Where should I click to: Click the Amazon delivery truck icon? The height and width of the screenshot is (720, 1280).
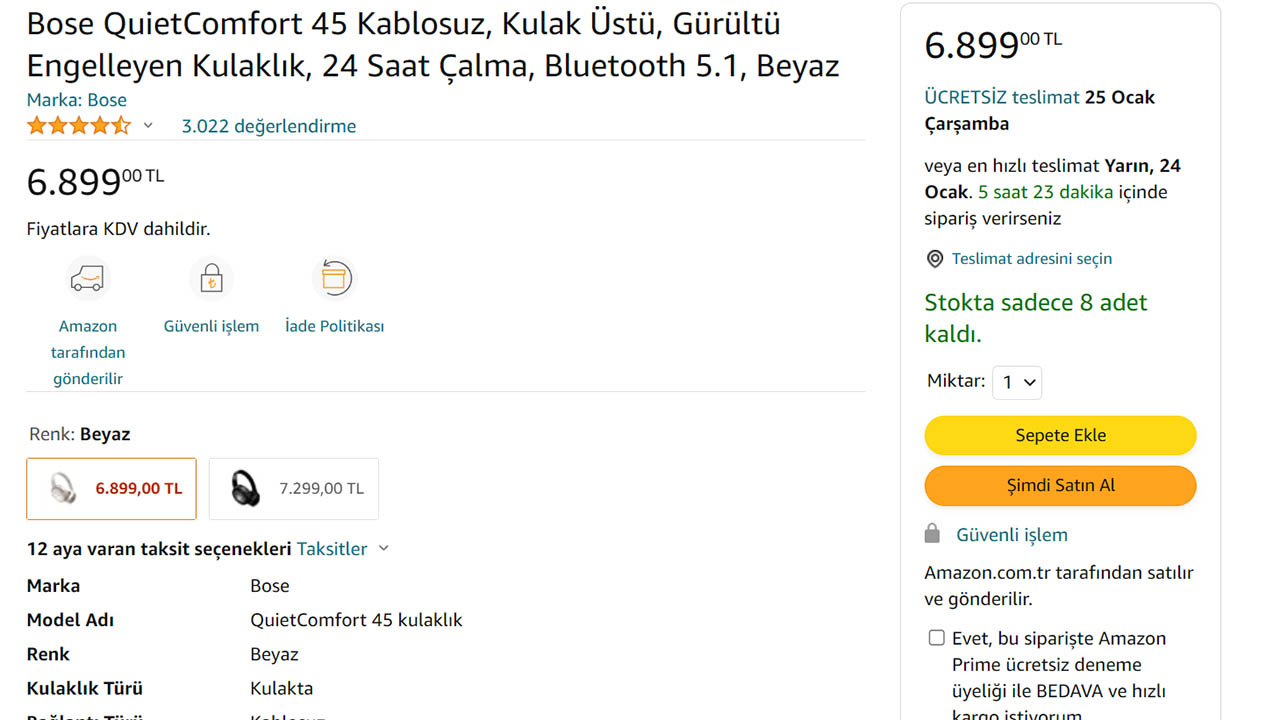click(88, 279)
